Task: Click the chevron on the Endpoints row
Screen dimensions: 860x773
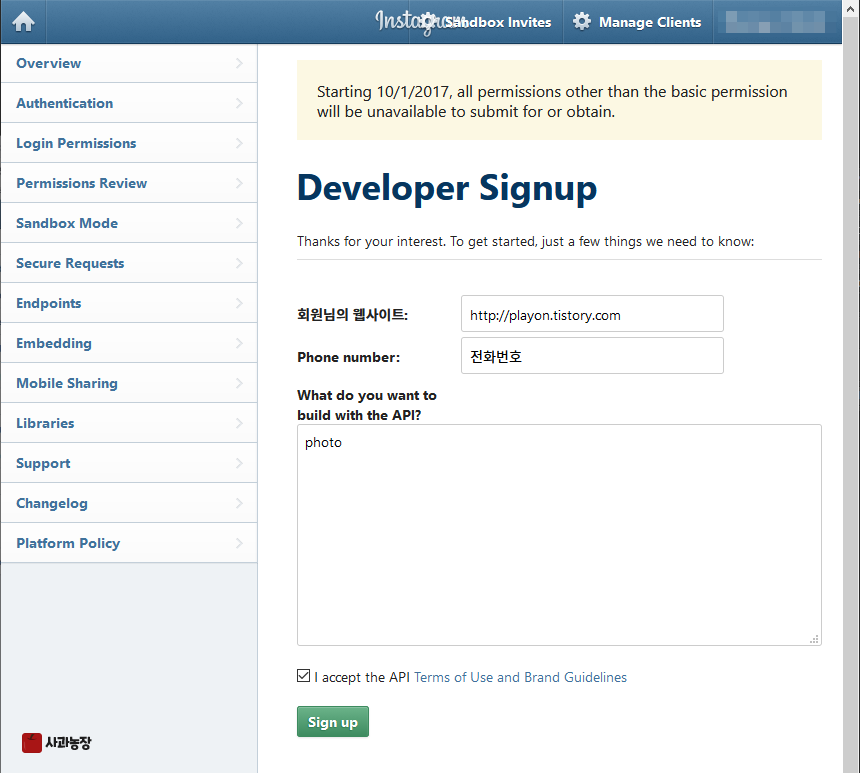Action: coord(239,303)
